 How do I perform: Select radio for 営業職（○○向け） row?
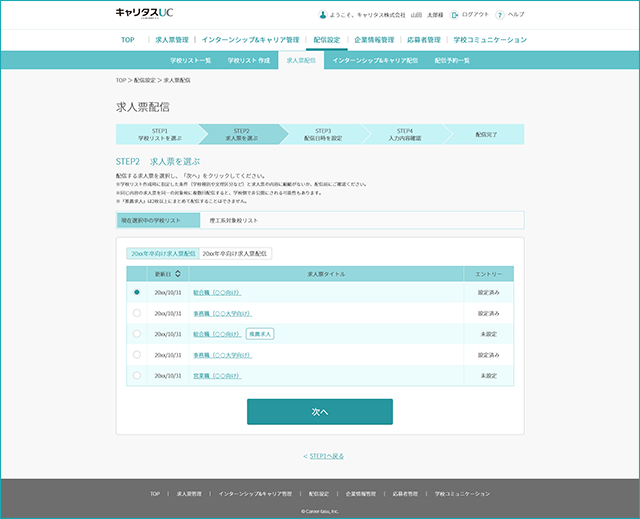click(137, 375)
